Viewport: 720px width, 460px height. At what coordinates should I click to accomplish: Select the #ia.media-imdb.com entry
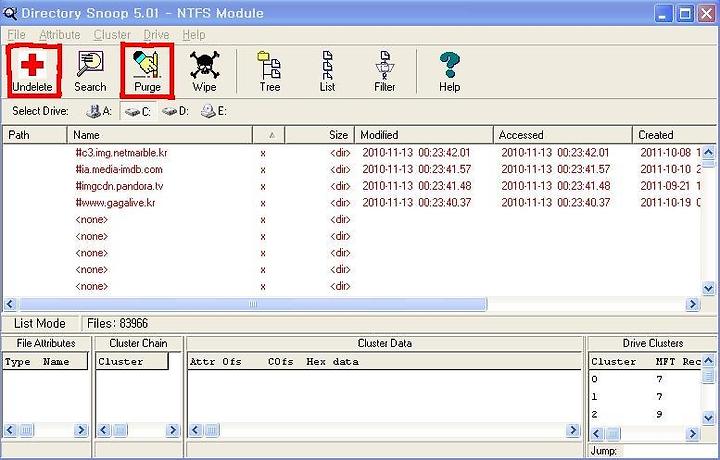tap(119, 169)
